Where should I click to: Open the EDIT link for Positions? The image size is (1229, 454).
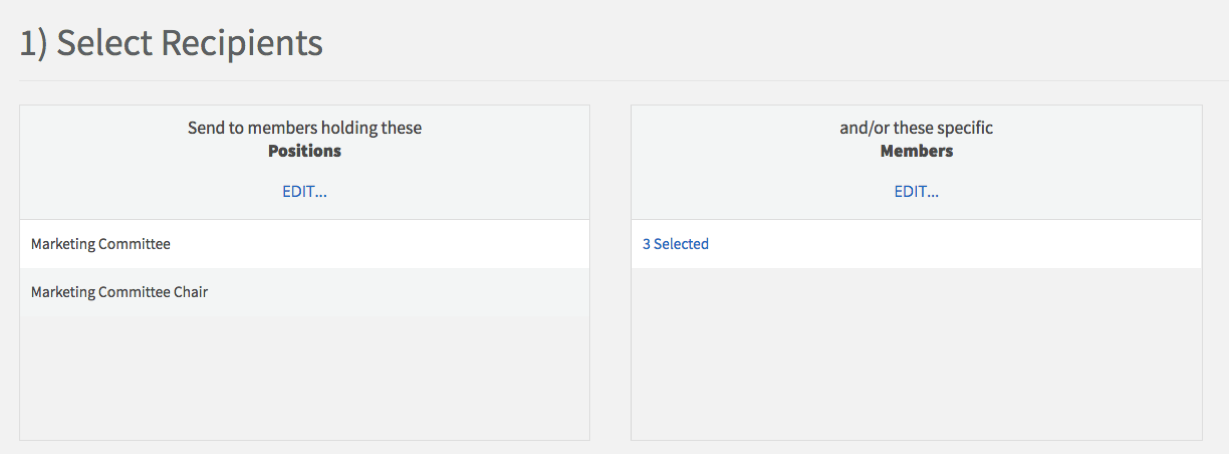[x=304, y=192]
